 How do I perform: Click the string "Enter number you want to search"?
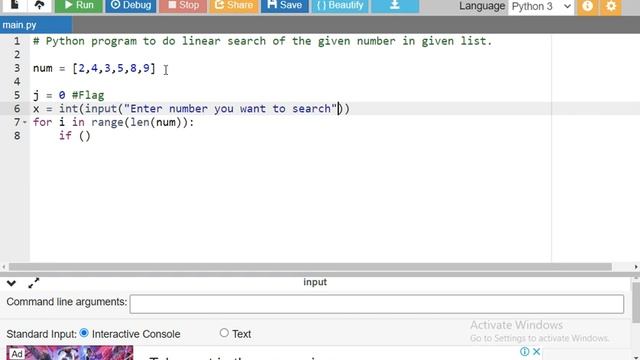231,109
